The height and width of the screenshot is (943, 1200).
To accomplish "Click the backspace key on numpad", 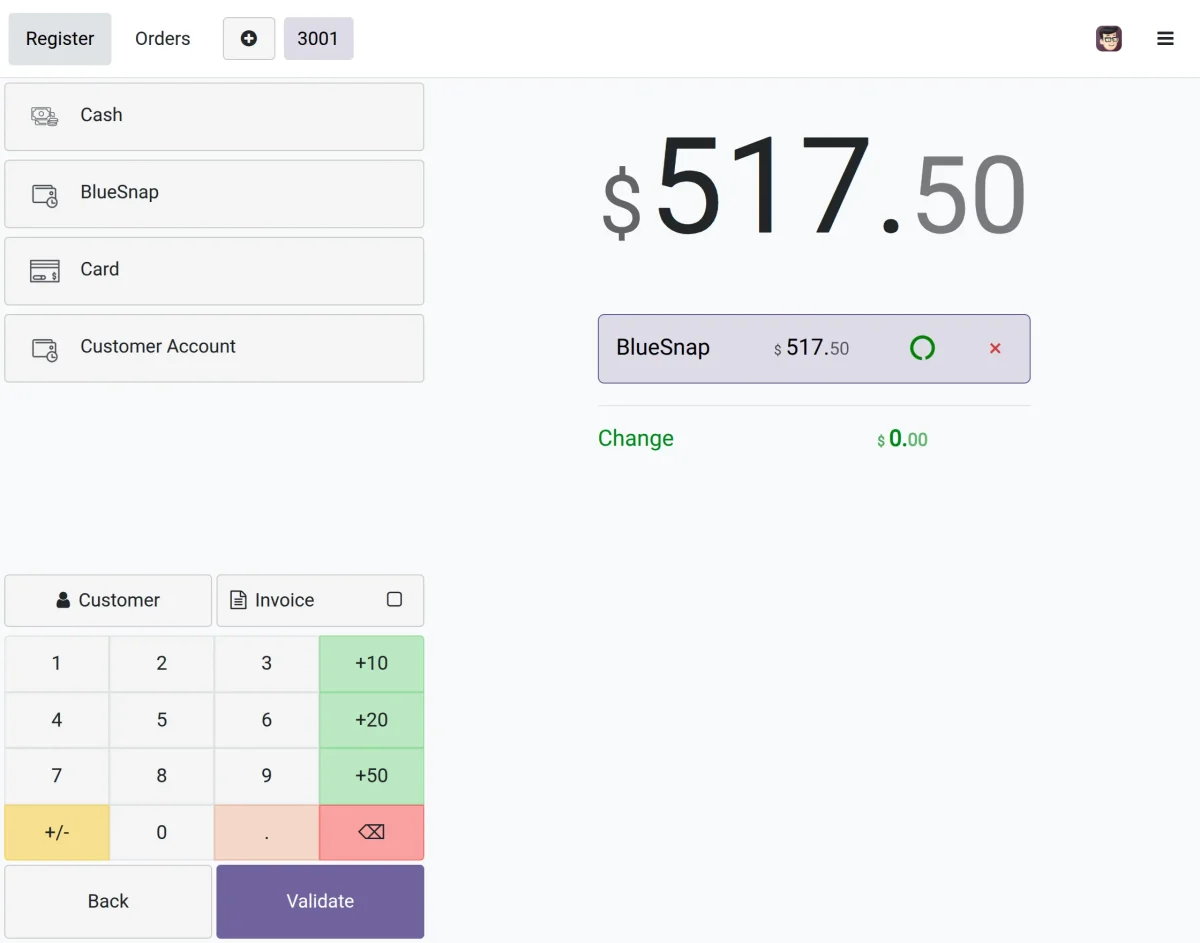I will tap(371, 832).
